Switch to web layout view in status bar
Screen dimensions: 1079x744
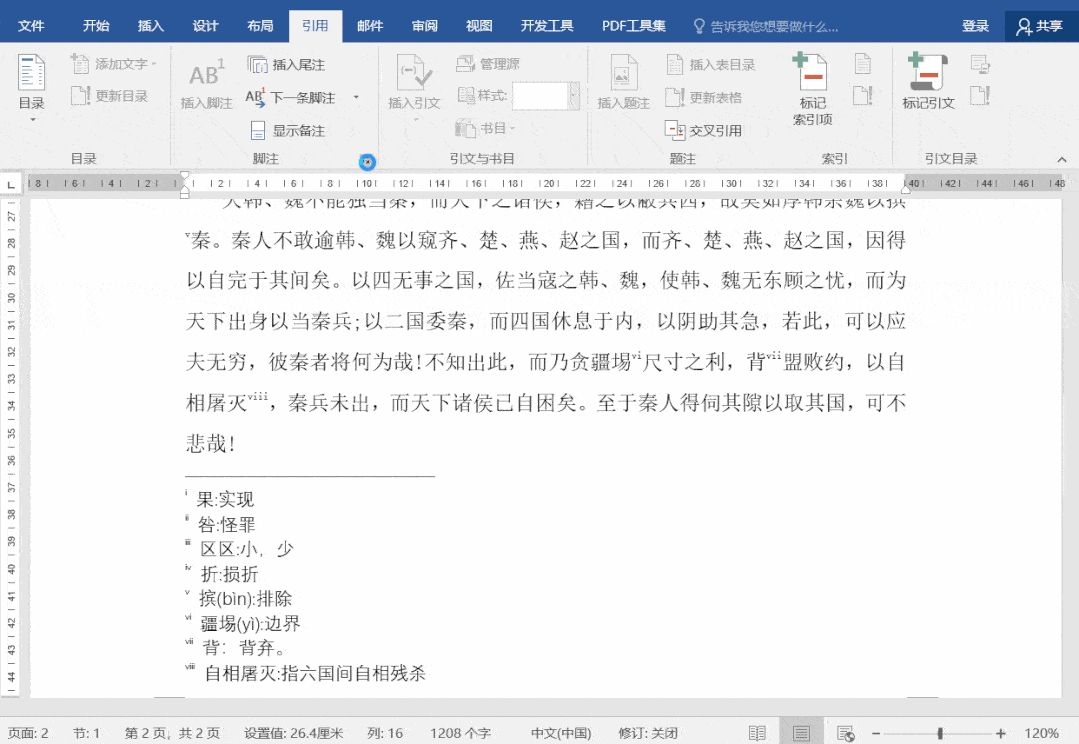click(x=845, y=733)
